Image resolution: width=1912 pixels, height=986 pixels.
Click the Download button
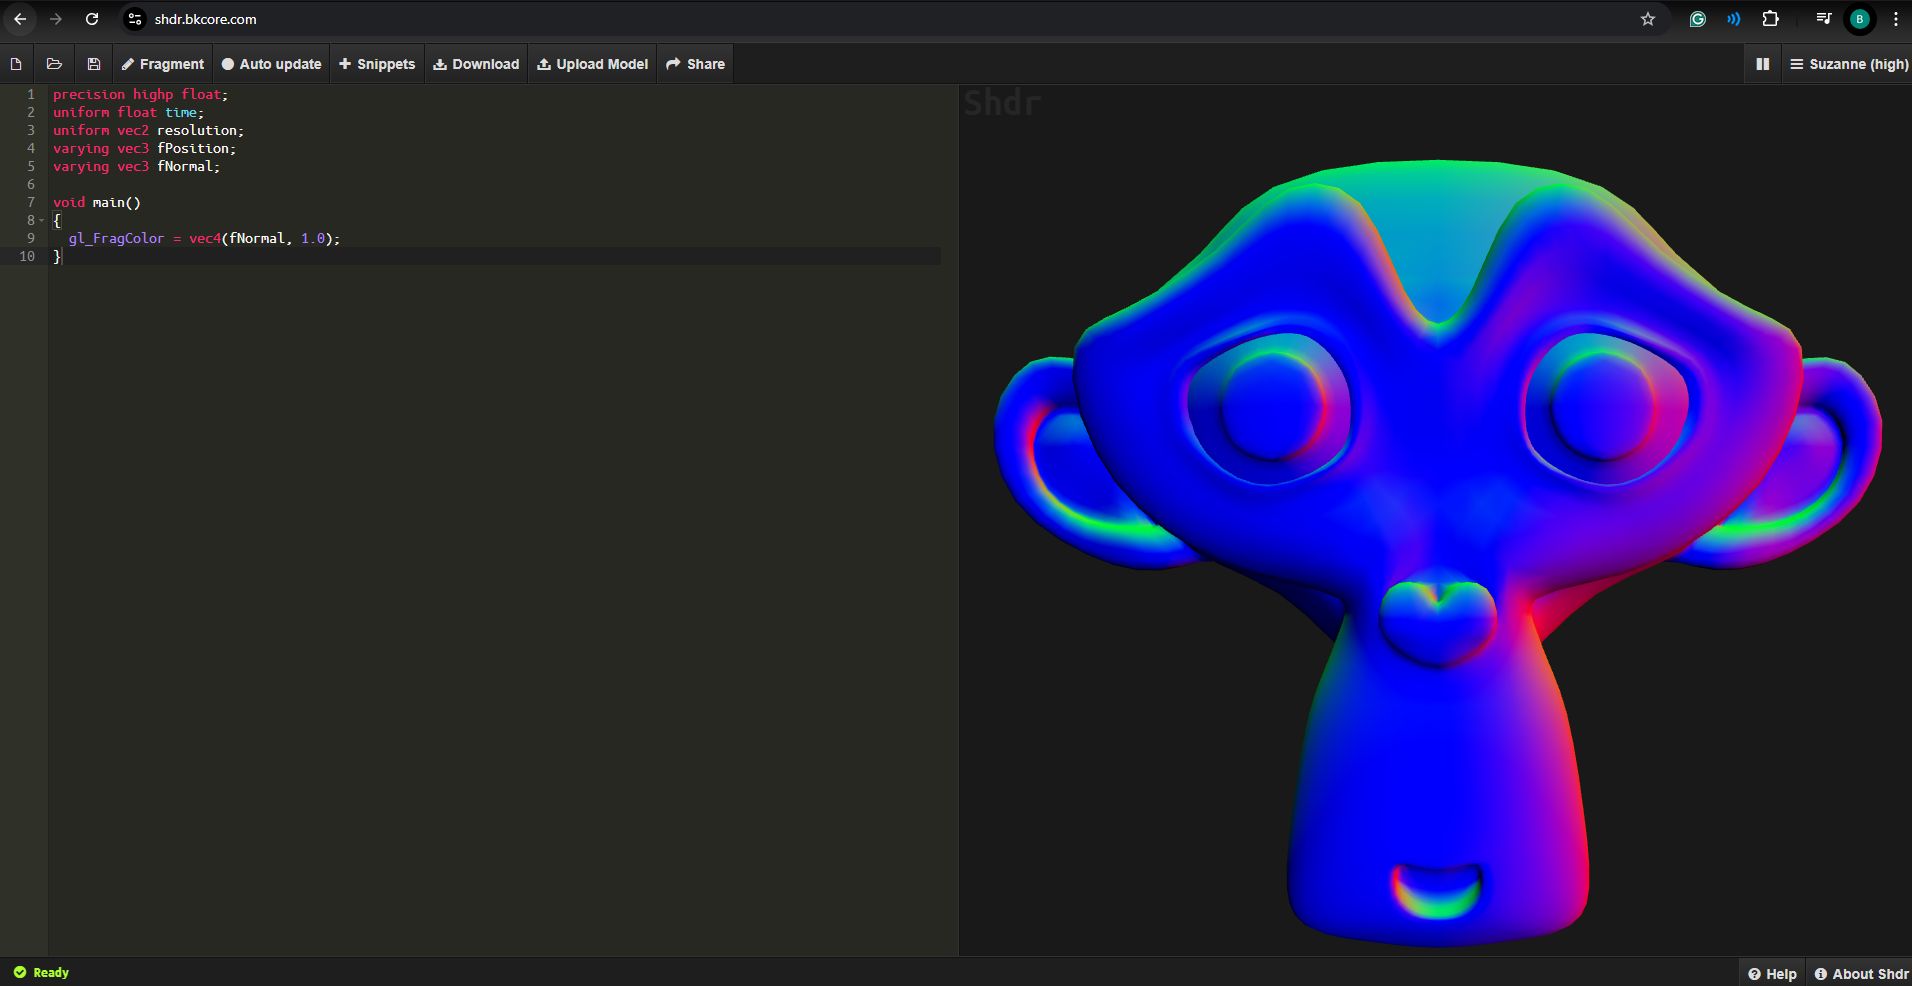pyautogui.click(x=476, y=64)
